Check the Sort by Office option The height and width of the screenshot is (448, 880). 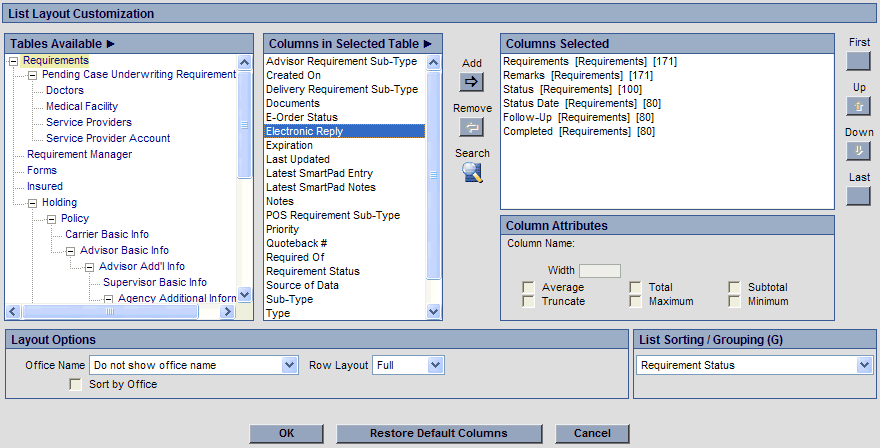tap(75, 384)
